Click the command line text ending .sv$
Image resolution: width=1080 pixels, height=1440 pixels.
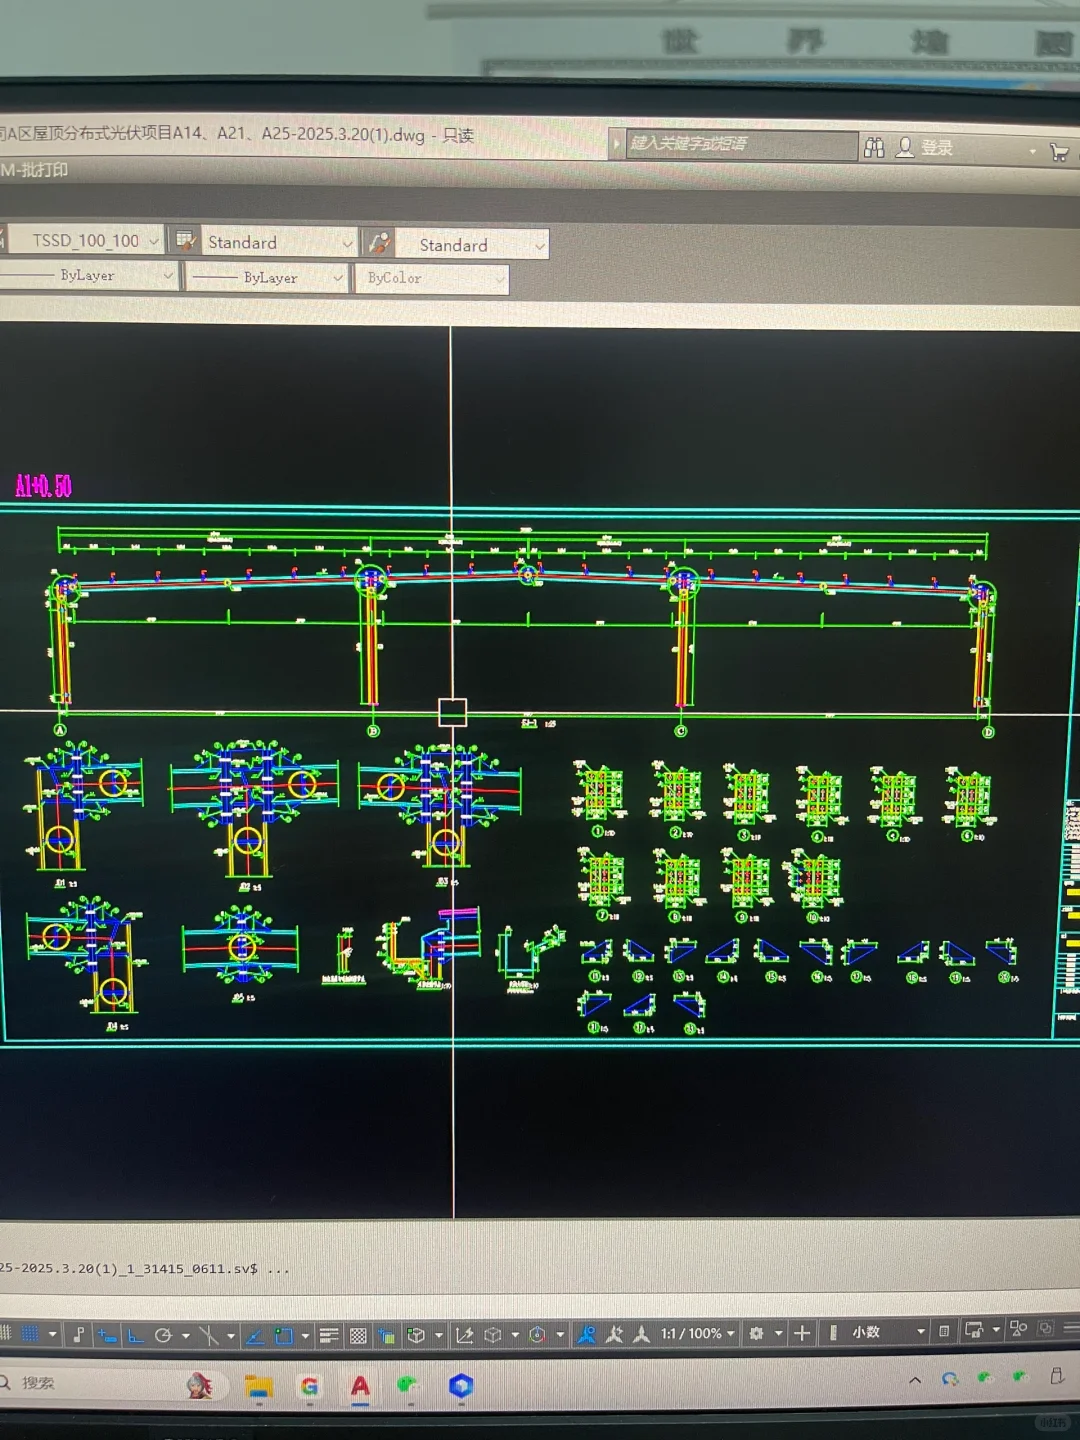pos(144,1268)
